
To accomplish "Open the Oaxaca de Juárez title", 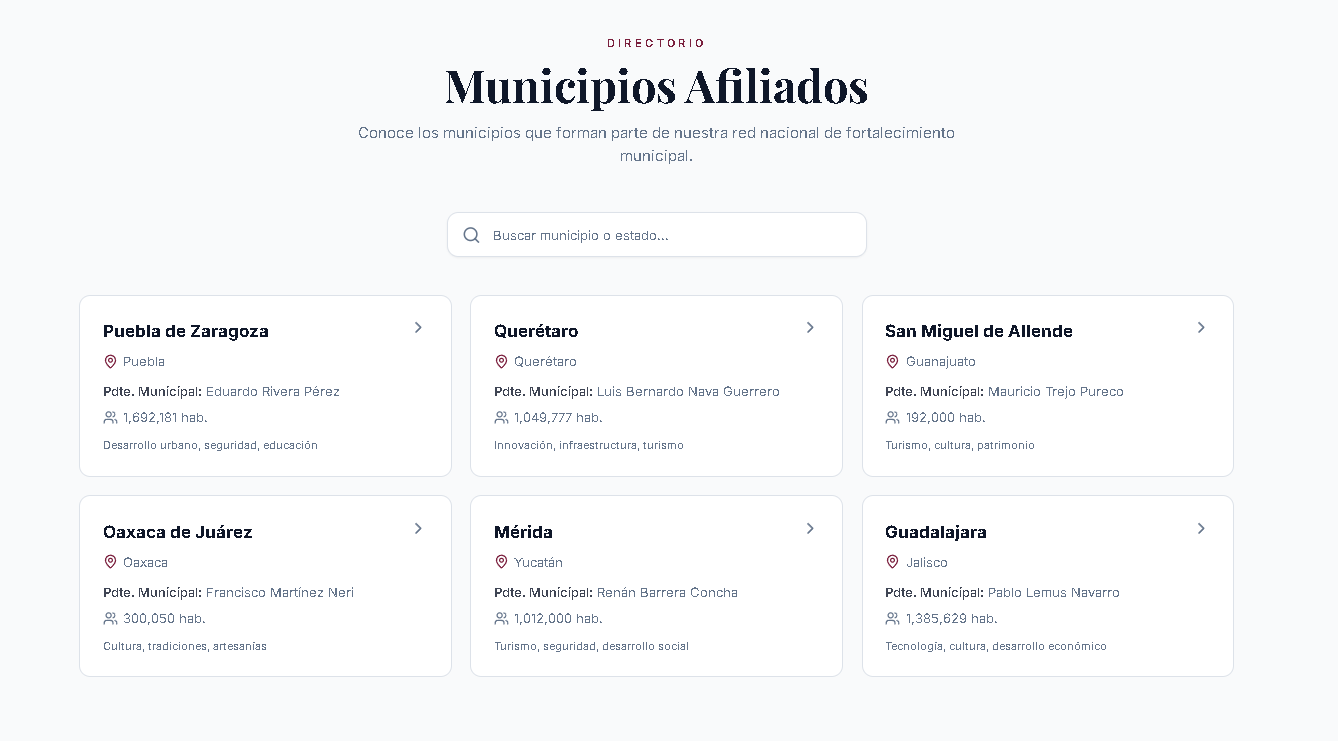I will coord(177,532).
